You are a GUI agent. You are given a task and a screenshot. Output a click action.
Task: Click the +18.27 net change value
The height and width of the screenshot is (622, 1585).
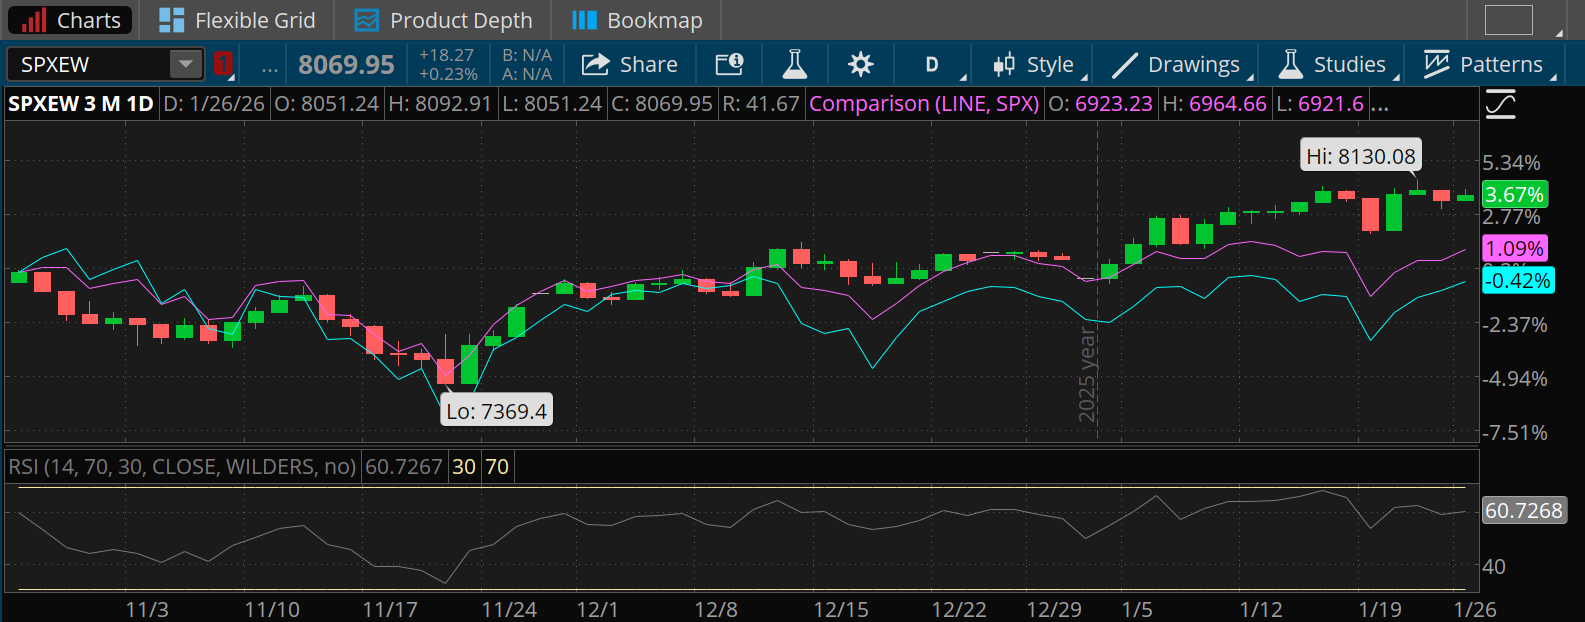[x=446, y=56]
